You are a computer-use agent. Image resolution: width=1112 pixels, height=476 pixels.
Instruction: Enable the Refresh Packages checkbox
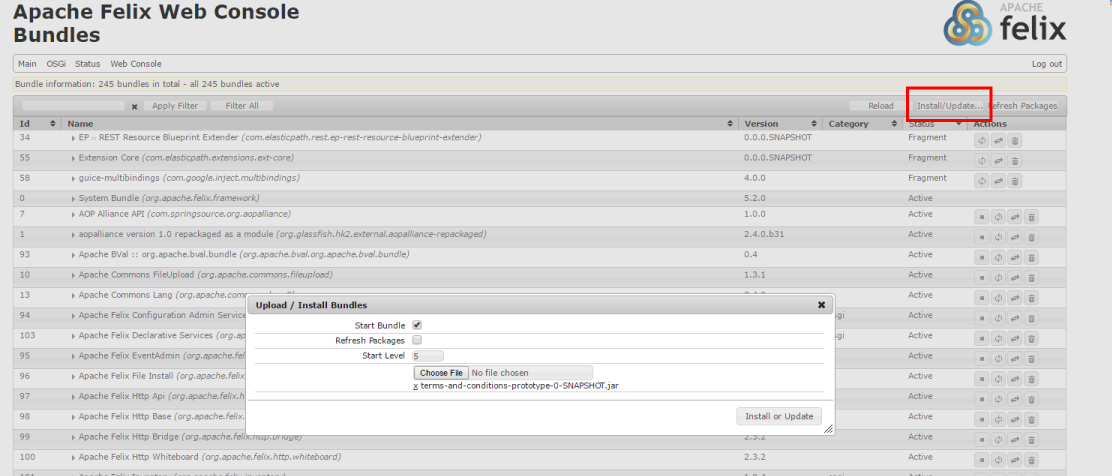(417, 340)
